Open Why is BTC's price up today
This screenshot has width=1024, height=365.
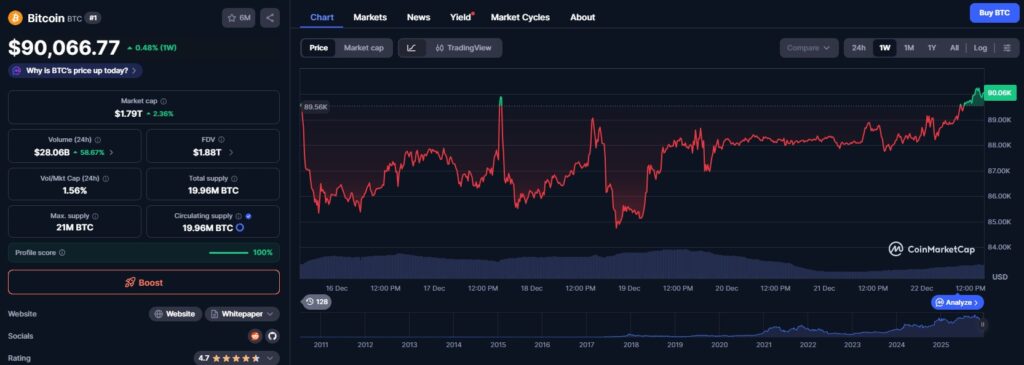pos(75,71)
